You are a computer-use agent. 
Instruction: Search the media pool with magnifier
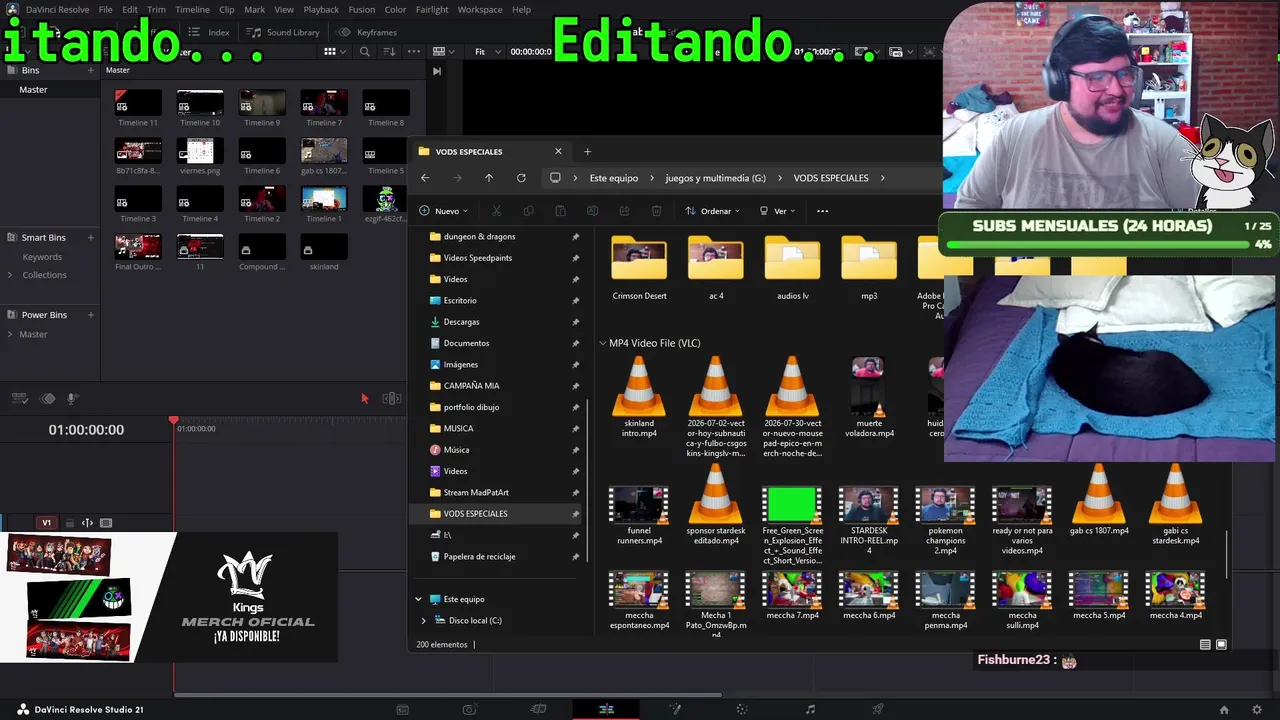pos(365,52)
